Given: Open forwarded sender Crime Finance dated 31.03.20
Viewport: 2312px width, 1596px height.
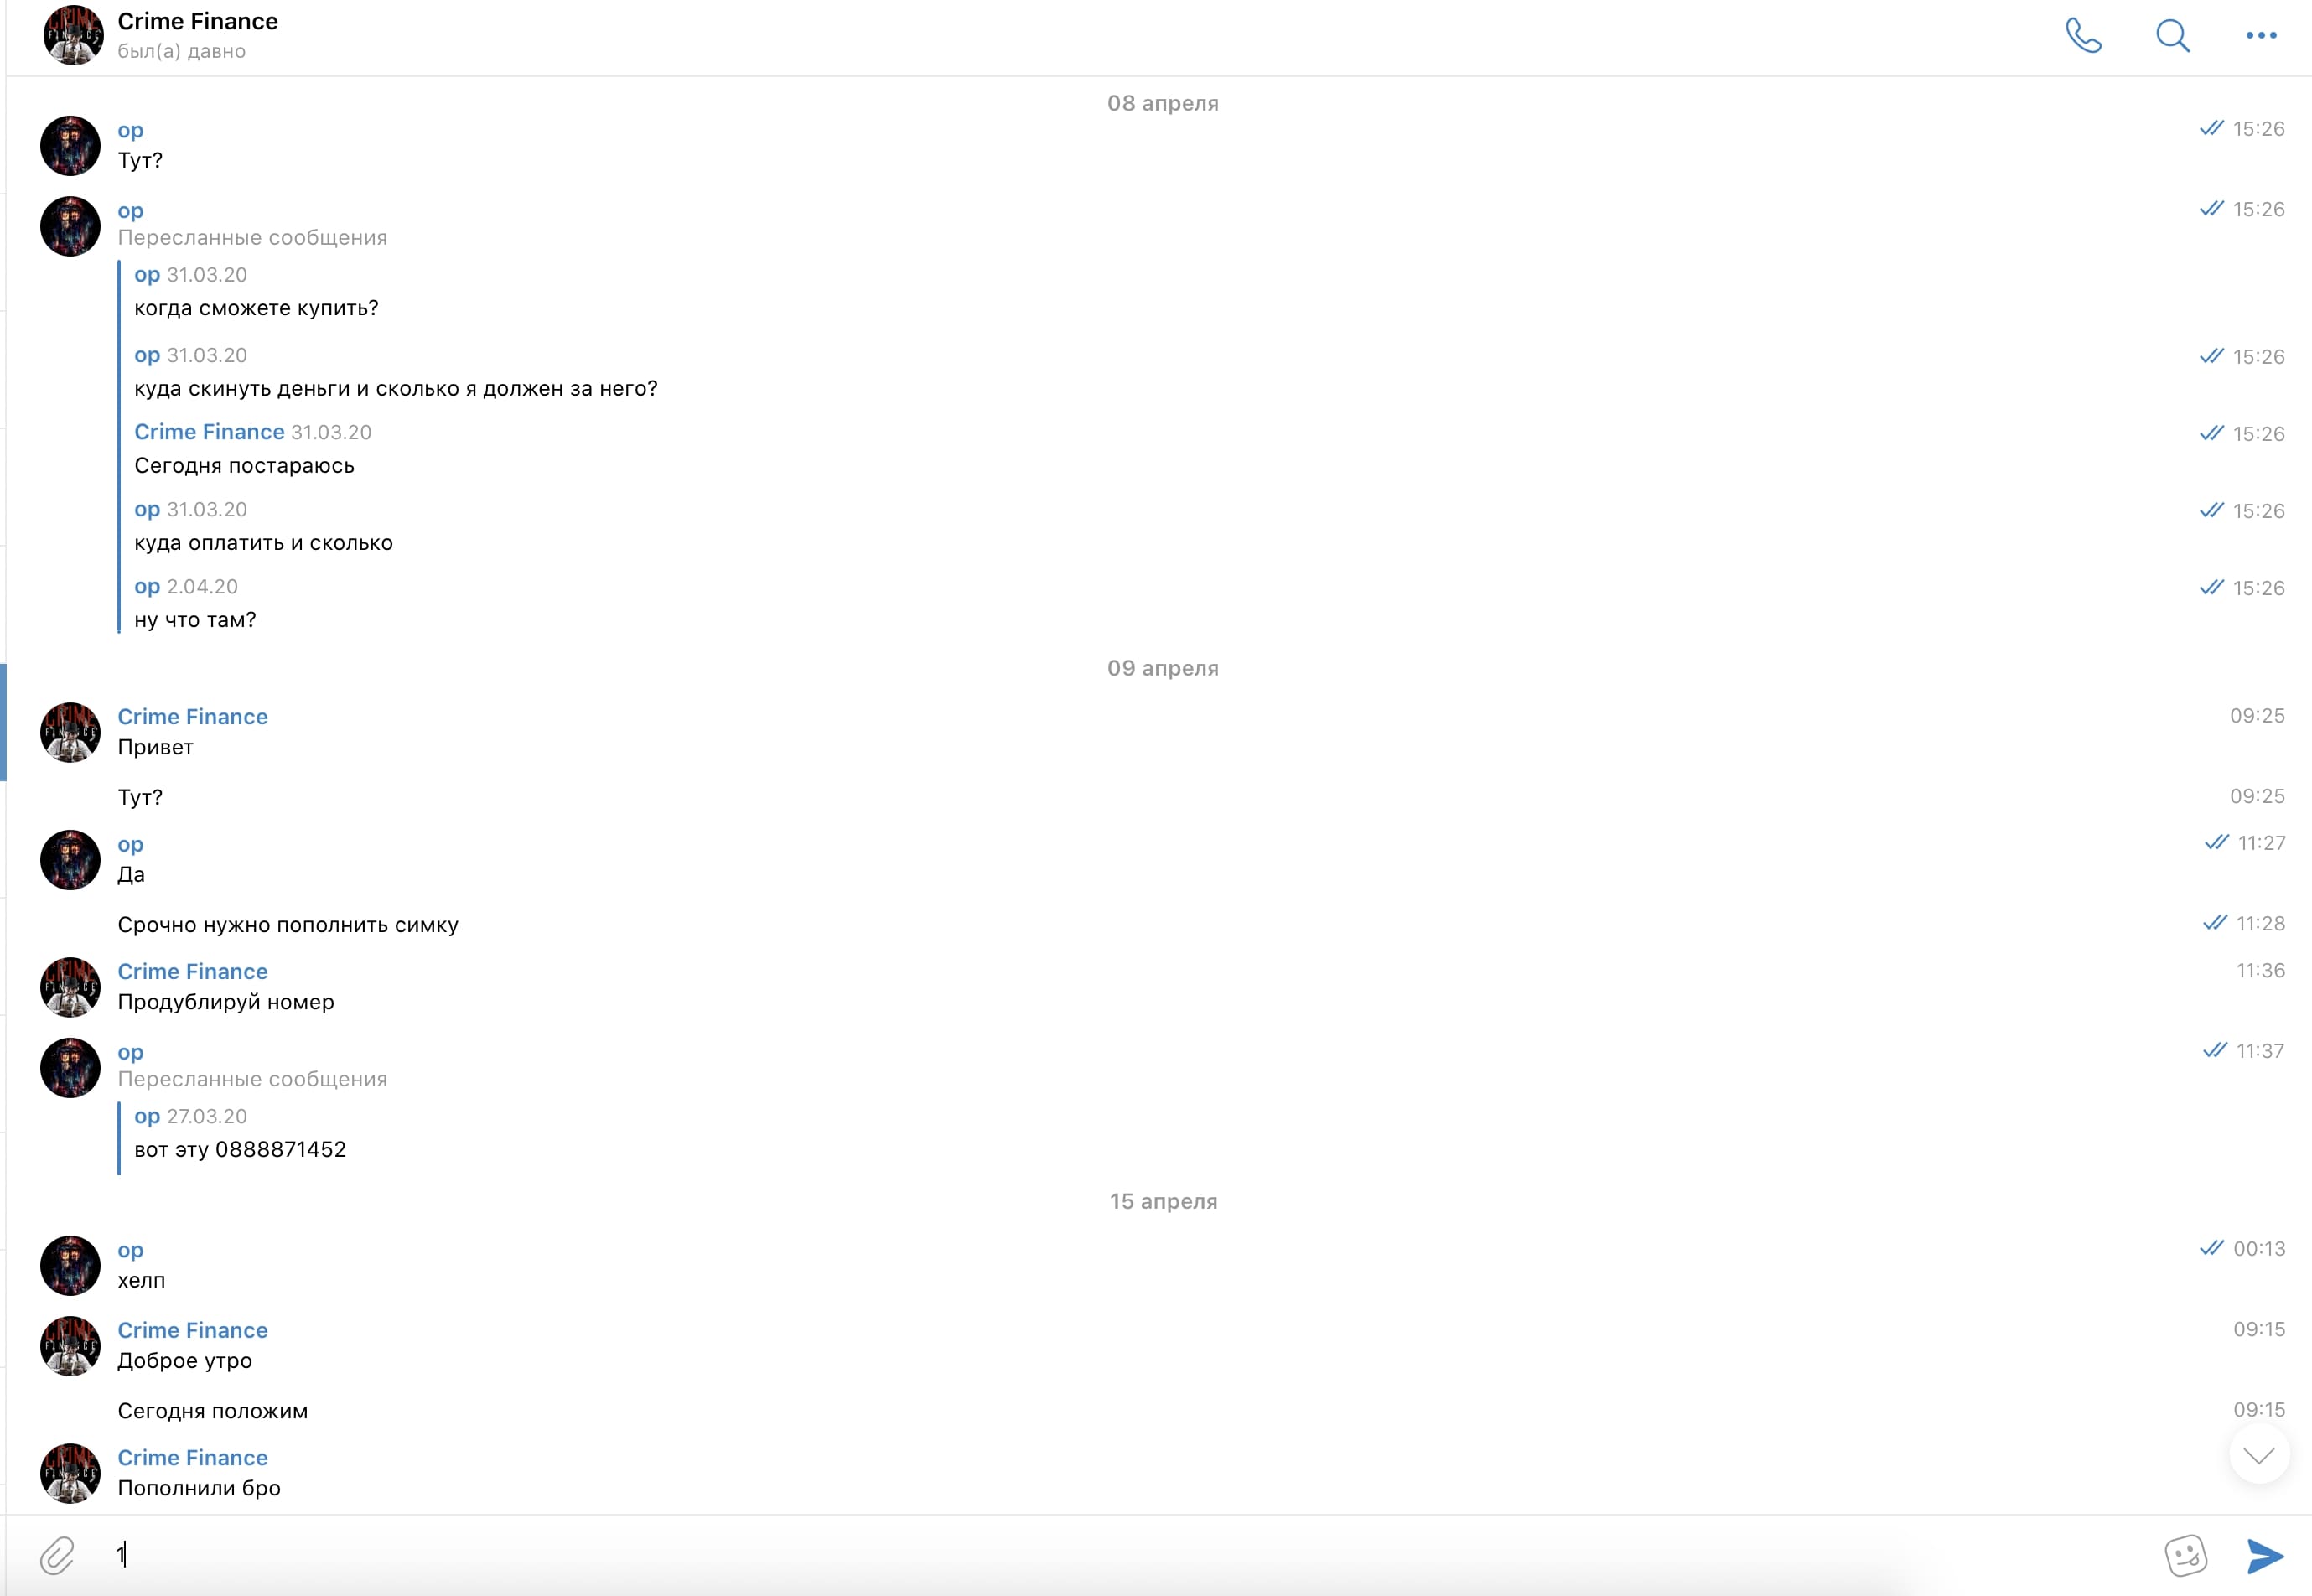Looking at the screenshot, I should 209,432.
